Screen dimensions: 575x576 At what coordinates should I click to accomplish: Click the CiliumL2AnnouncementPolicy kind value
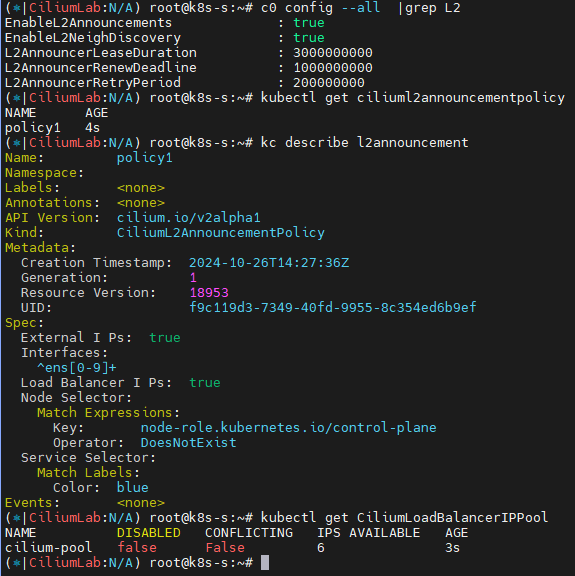(221, 233)
